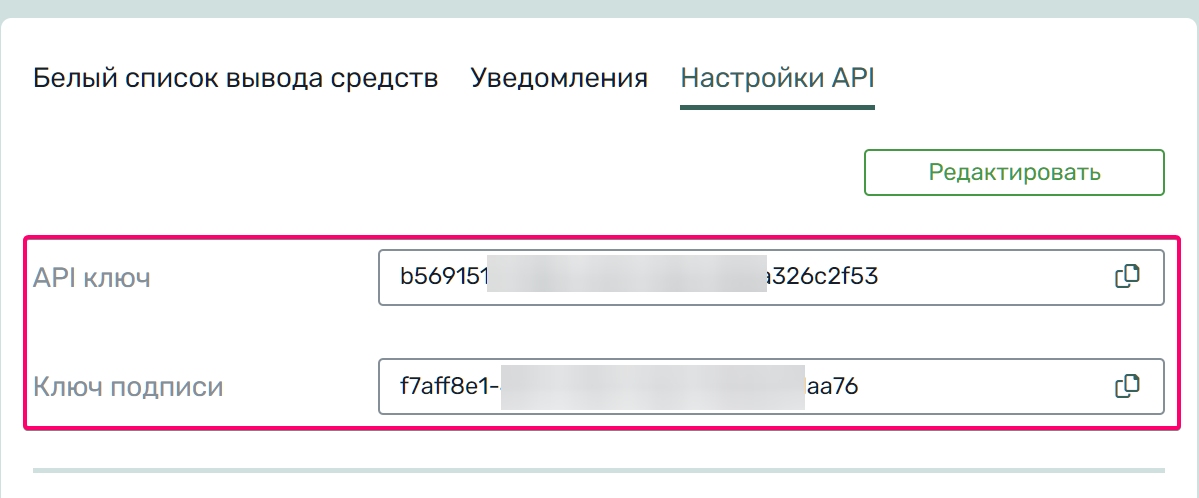Switch to the "Уведомления" tab
The image size is (1199, 498).
559,78
